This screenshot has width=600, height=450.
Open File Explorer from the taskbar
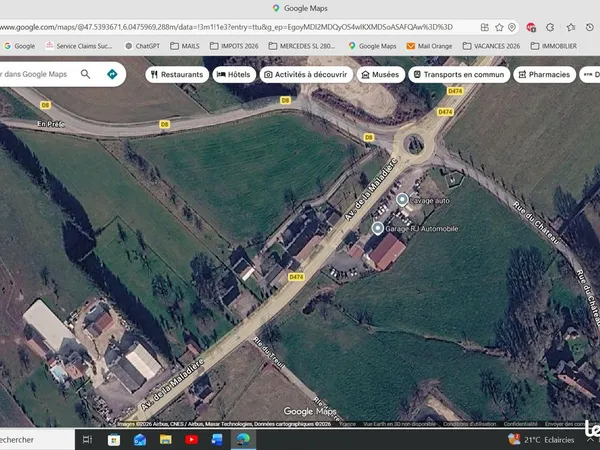point(166,440)
